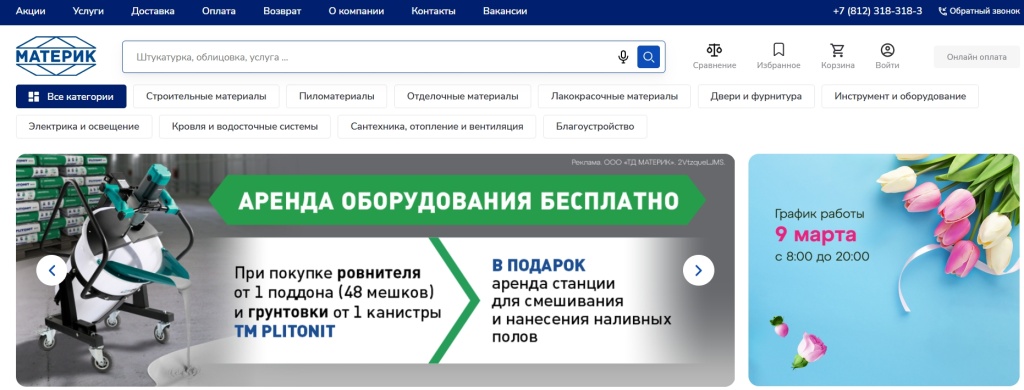Open Избранное bookmark icon

pos(778,50)
